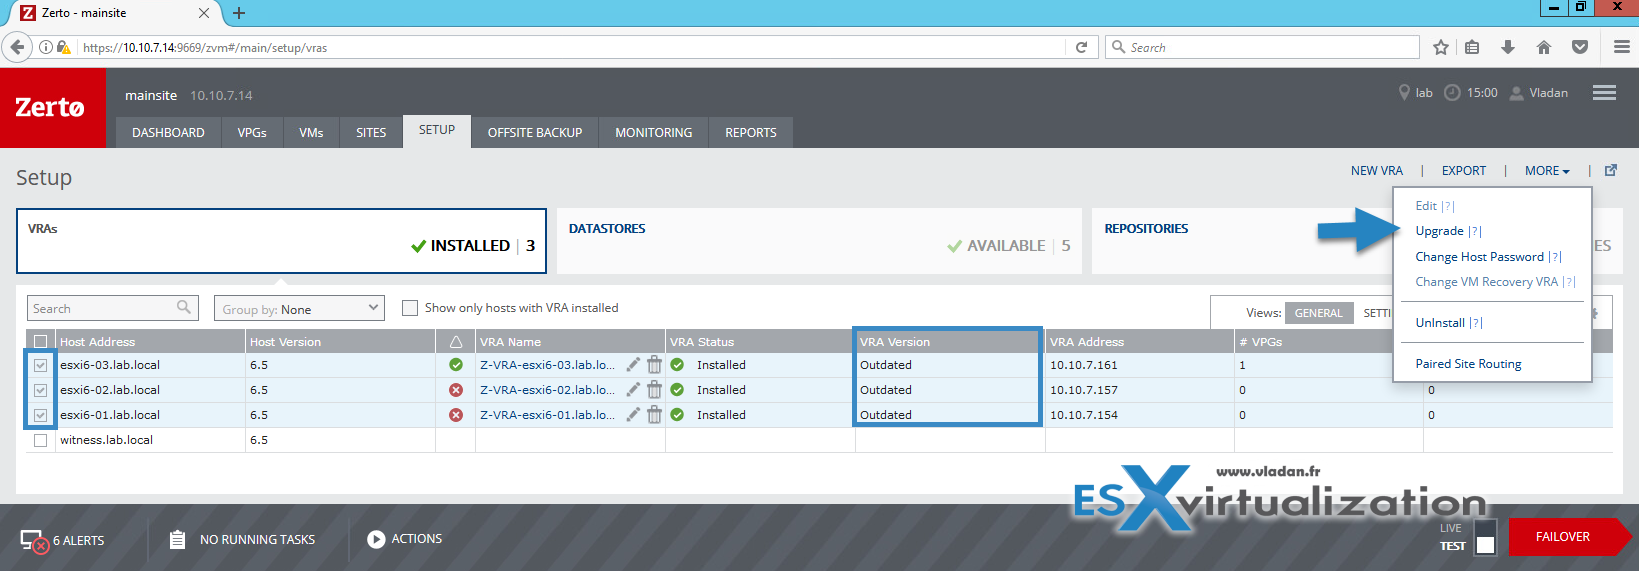
Task: Open the Pocket shield icon in browser toolbar
Action: [x=1580, y=47]
